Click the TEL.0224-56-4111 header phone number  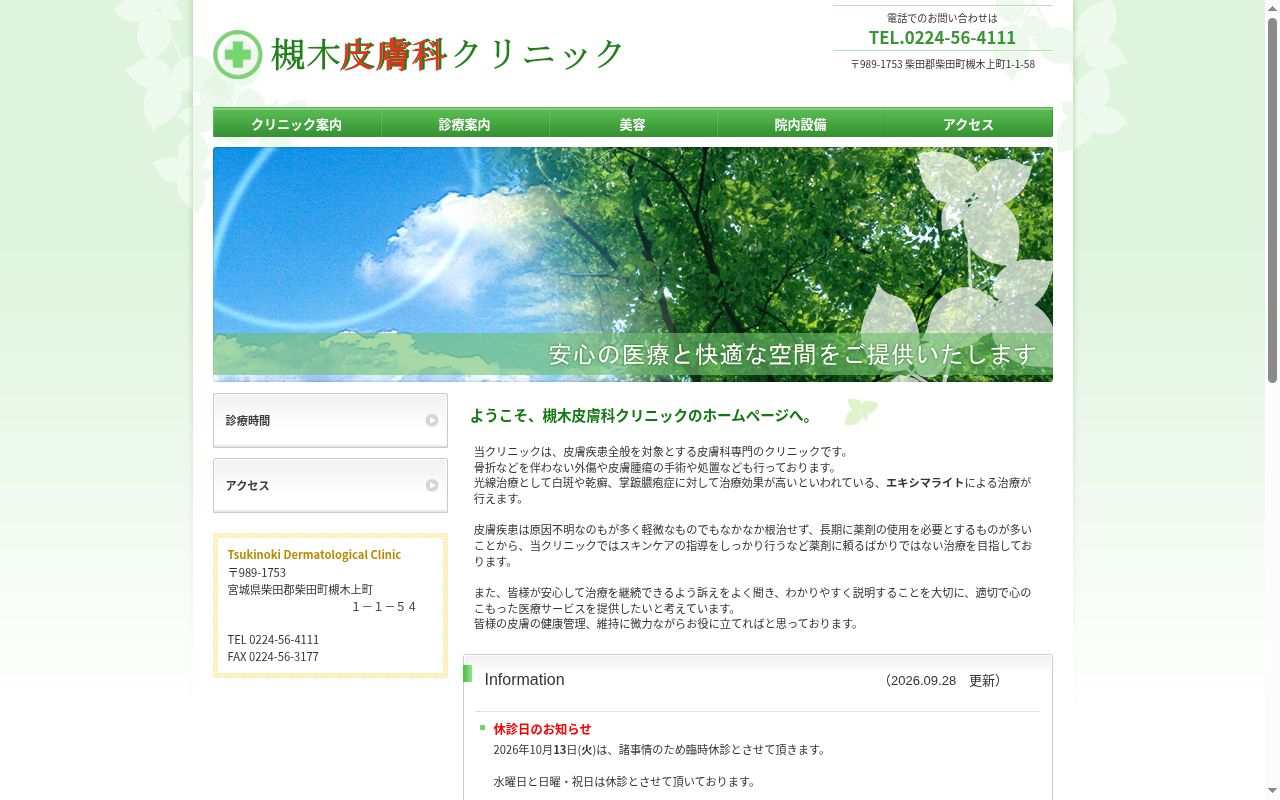[x=942, y=37]
